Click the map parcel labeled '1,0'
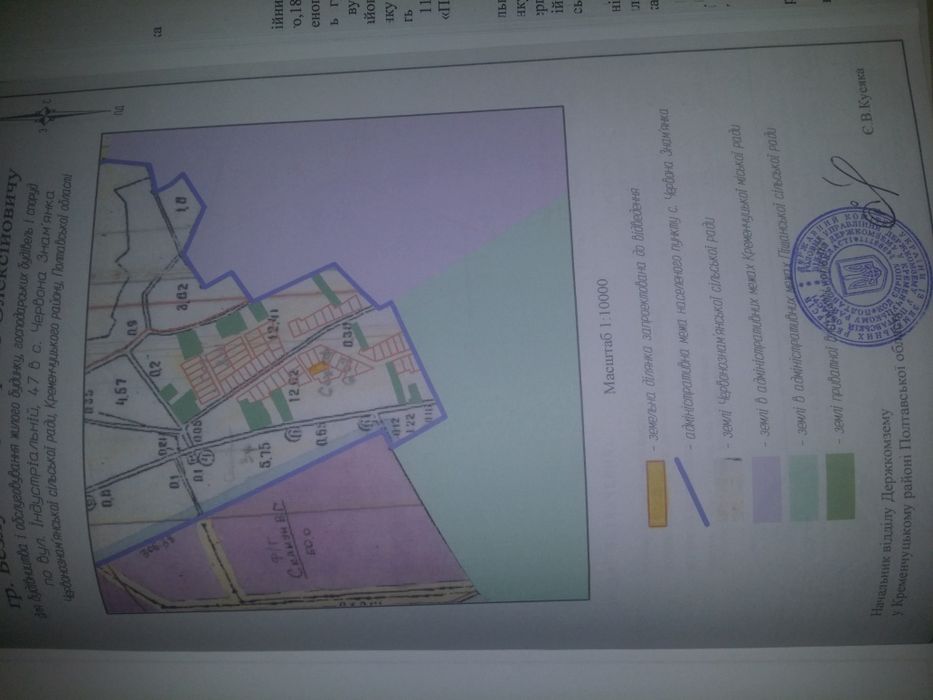Viewport: 933px width, 700px height. point(181,203)
